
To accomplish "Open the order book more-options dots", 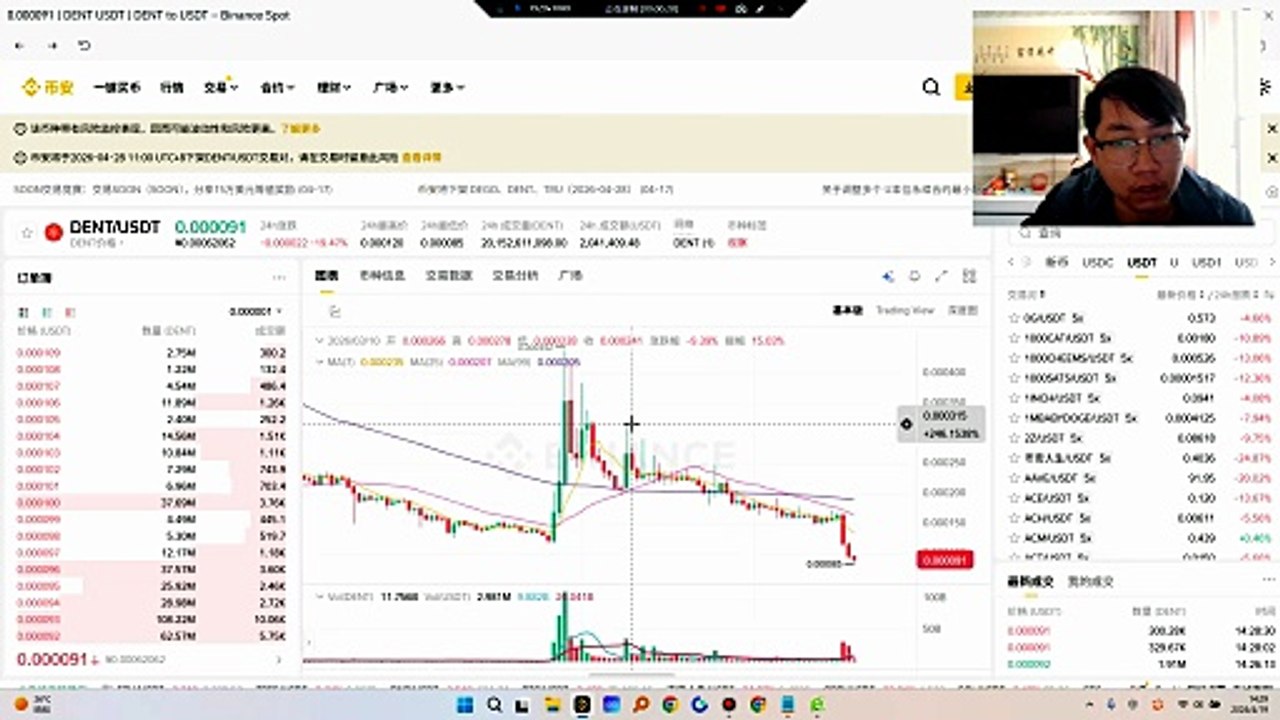I will 279,278.
